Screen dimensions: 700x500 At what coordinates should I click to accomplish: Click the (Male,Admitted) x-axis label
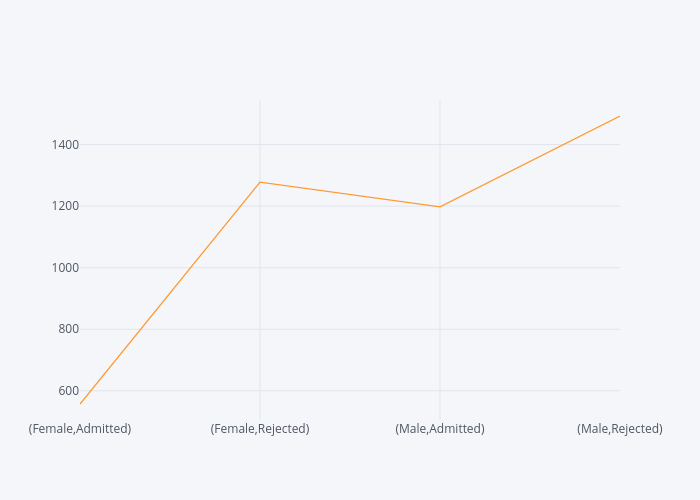(440, 429)
